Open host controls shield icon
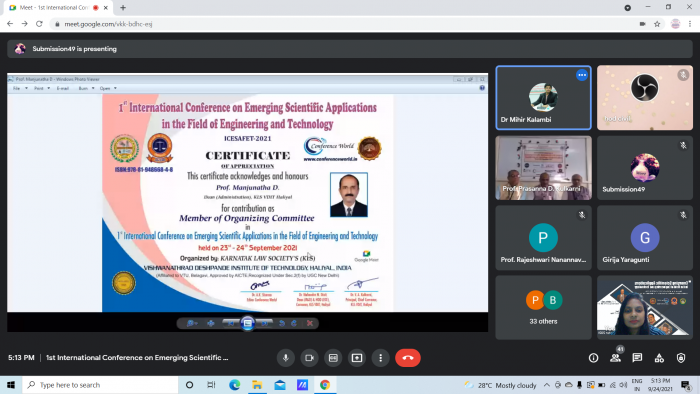Image resolution: width=700 pixels, height=394 pixels. tap(681, 358)
